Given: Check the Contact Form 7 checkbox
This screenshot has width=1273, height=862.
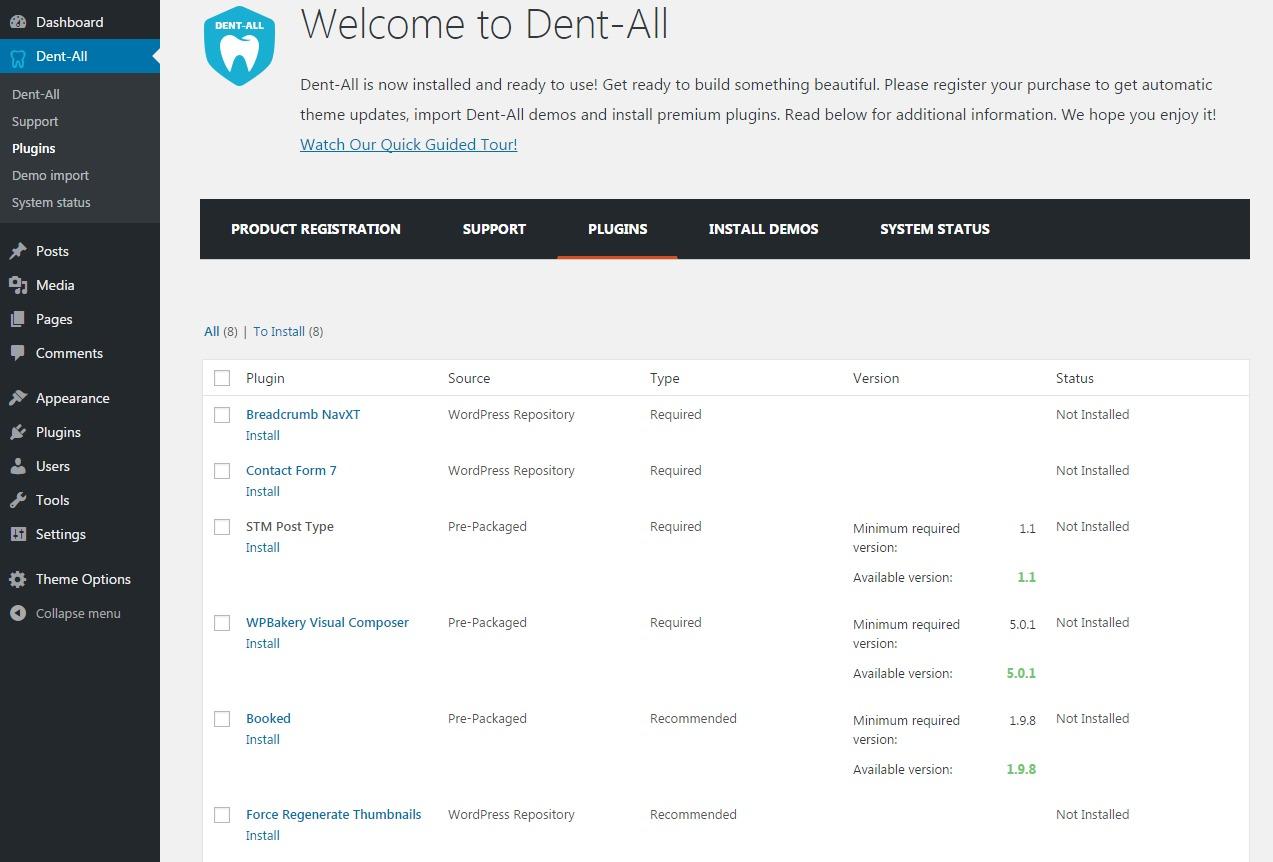Looking at the screenshot, I should pos(222,471).
